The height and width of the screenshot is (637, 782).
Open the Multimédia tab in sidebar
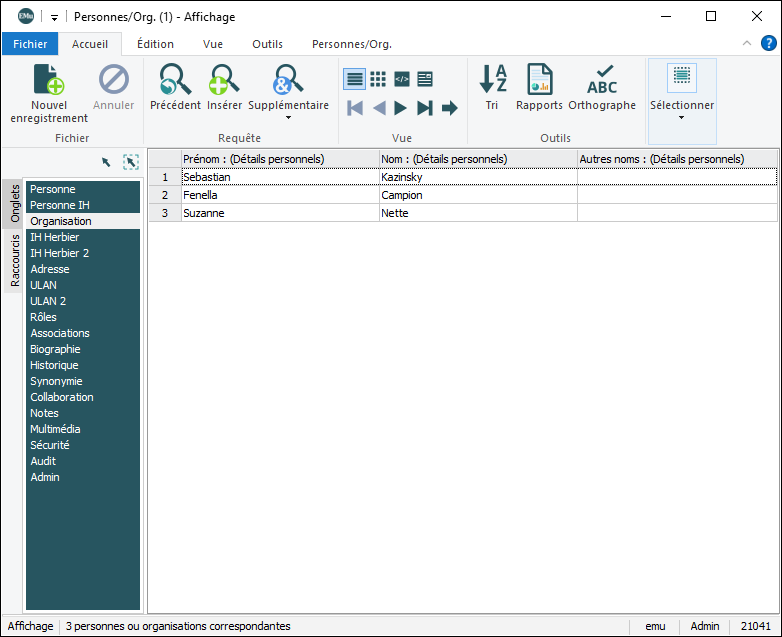point(55,429)
